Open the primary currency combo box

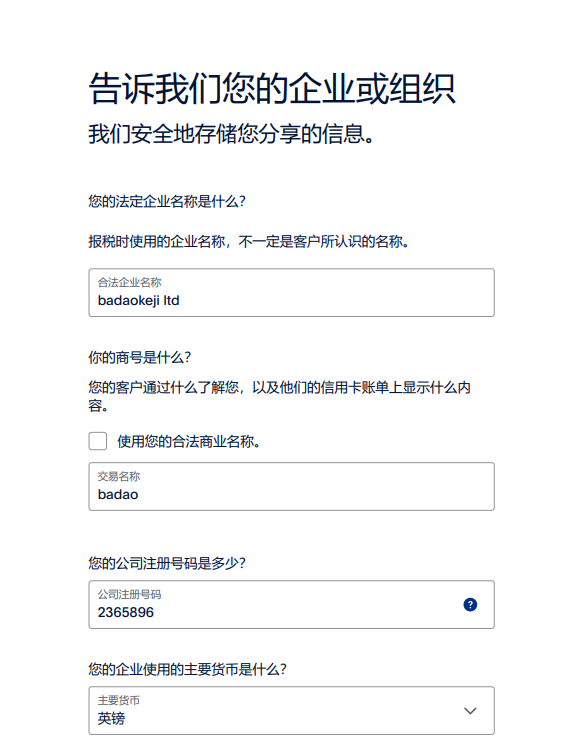point(291,710)
